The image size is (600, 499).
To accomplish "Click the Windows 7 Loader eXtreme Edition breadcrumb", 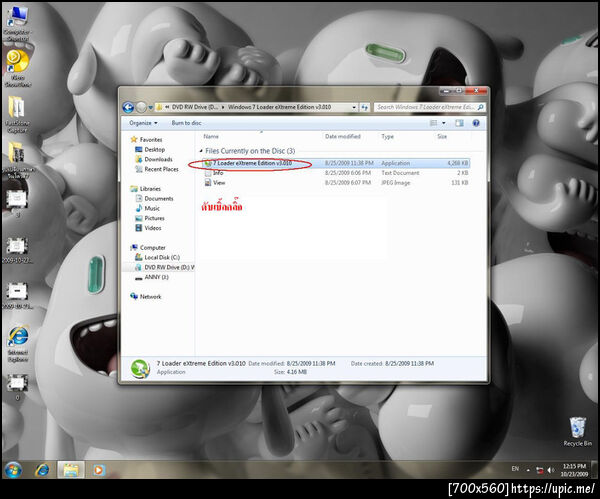I will [279, 107].
